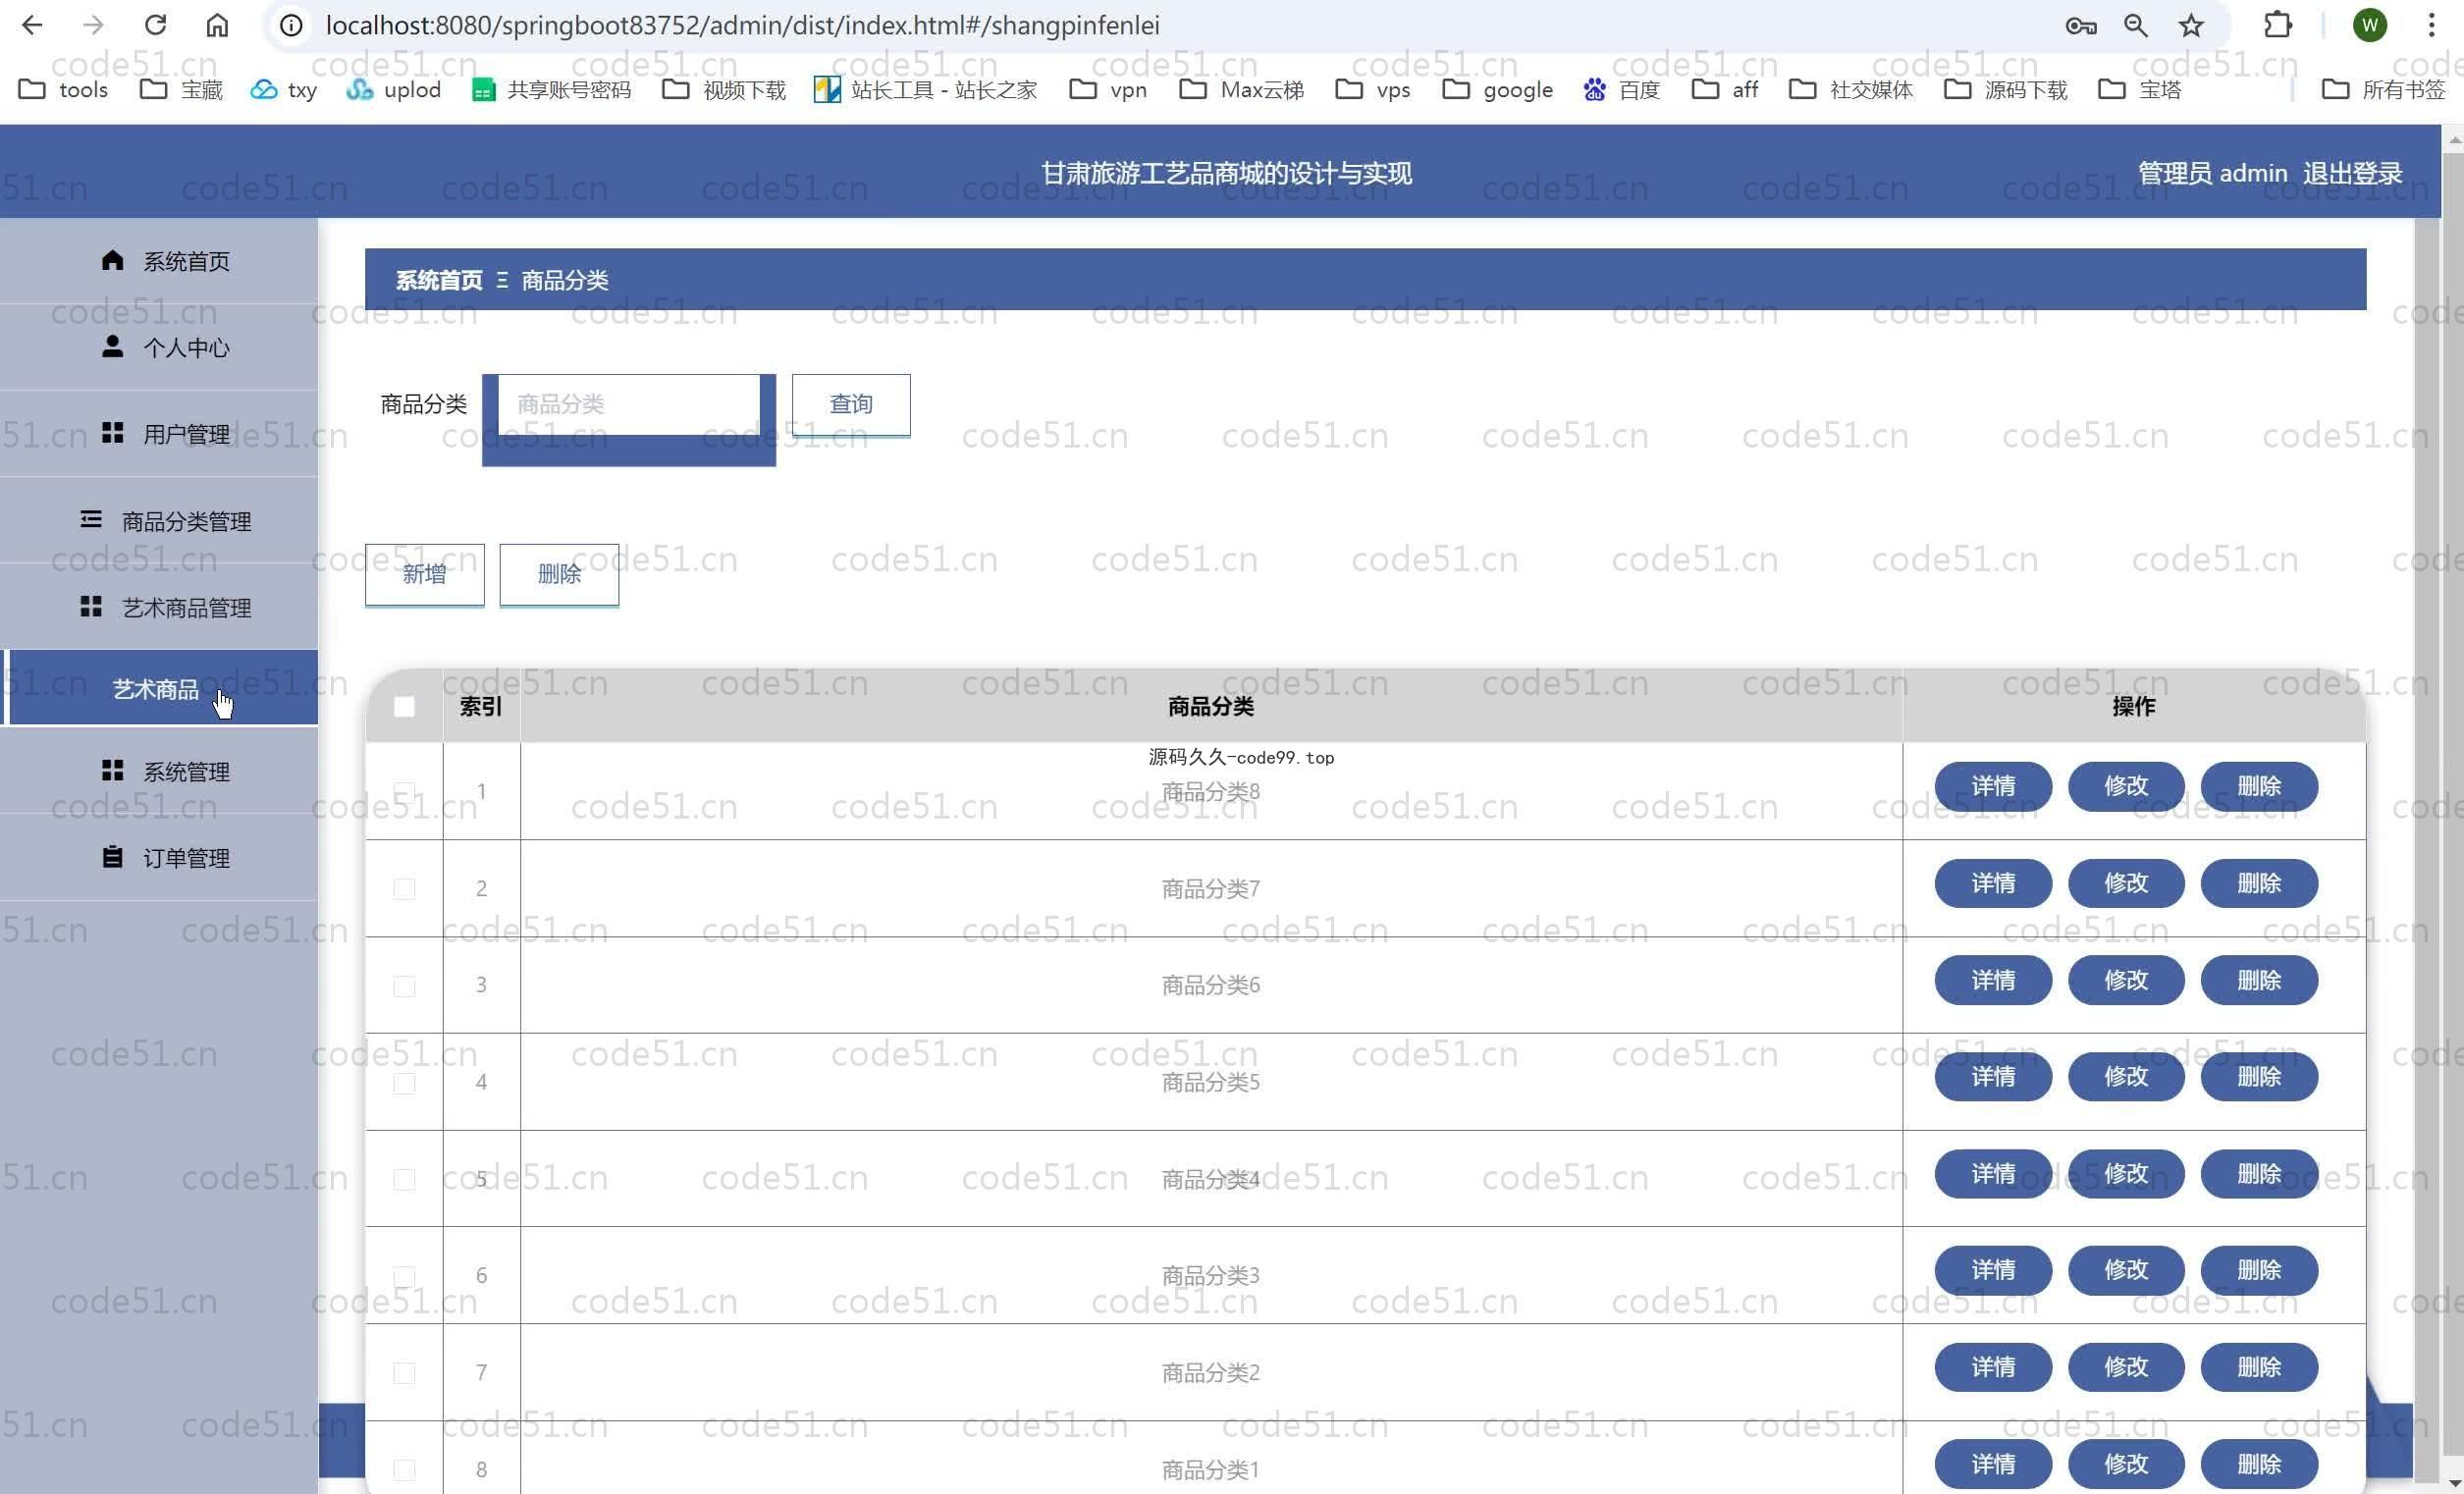
Task: Open the tools bookmark folder
Action: tap(63, 90)
